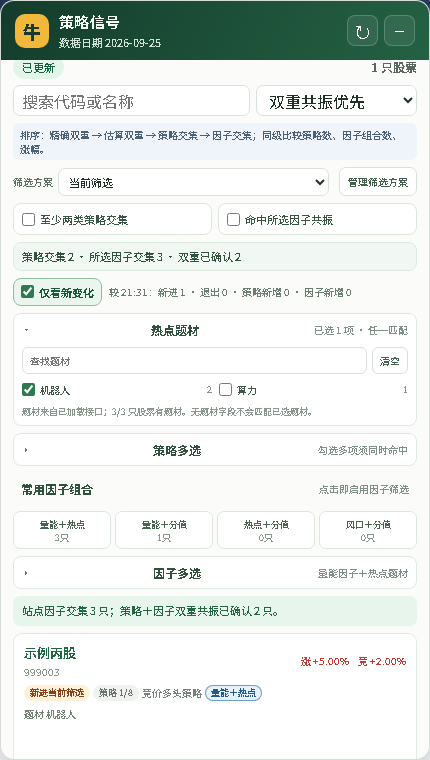The image size is (430, 760).
Task: Click the 数据日期 2026-09-25 text
Action: point(110,43)
